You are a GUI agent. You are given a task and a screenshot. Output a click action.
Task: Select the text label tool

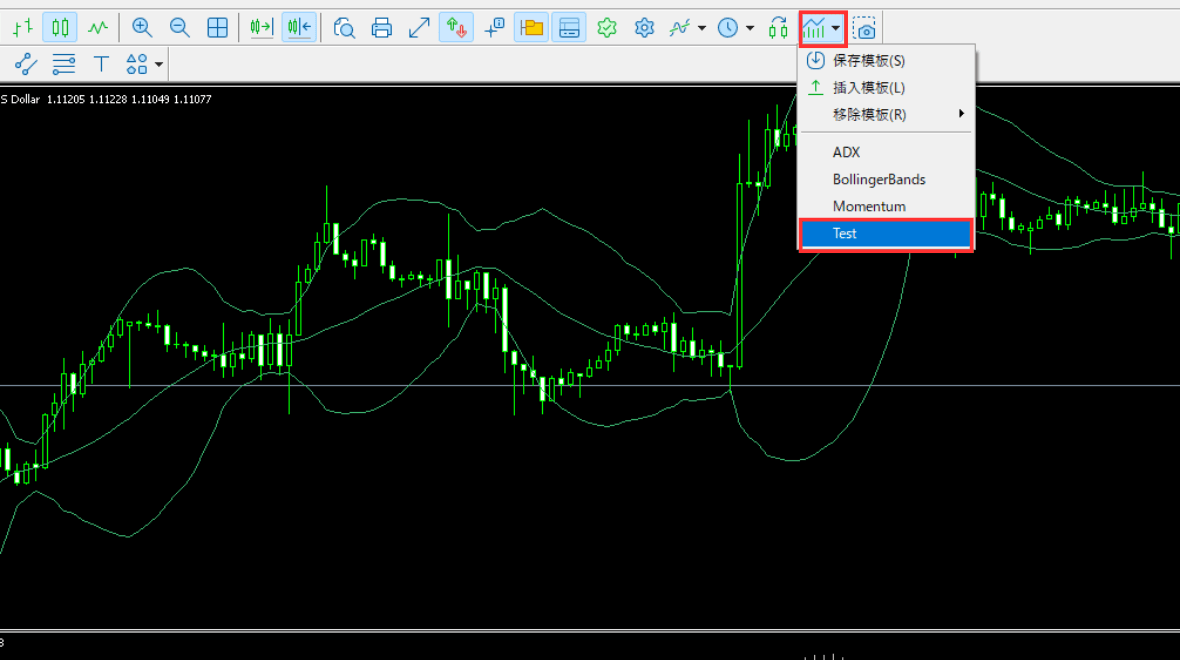[101, 65]
